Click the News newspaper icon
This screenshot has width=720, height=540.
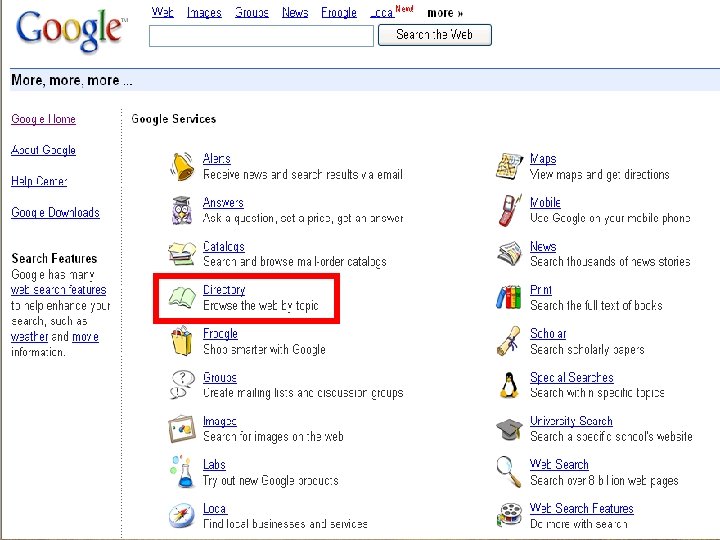509,253
